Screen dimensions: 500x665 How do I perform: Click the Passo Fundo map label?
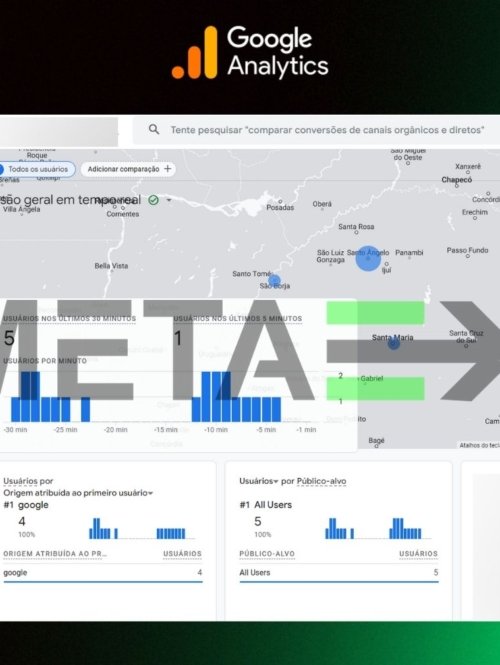[x=467, y=250]
